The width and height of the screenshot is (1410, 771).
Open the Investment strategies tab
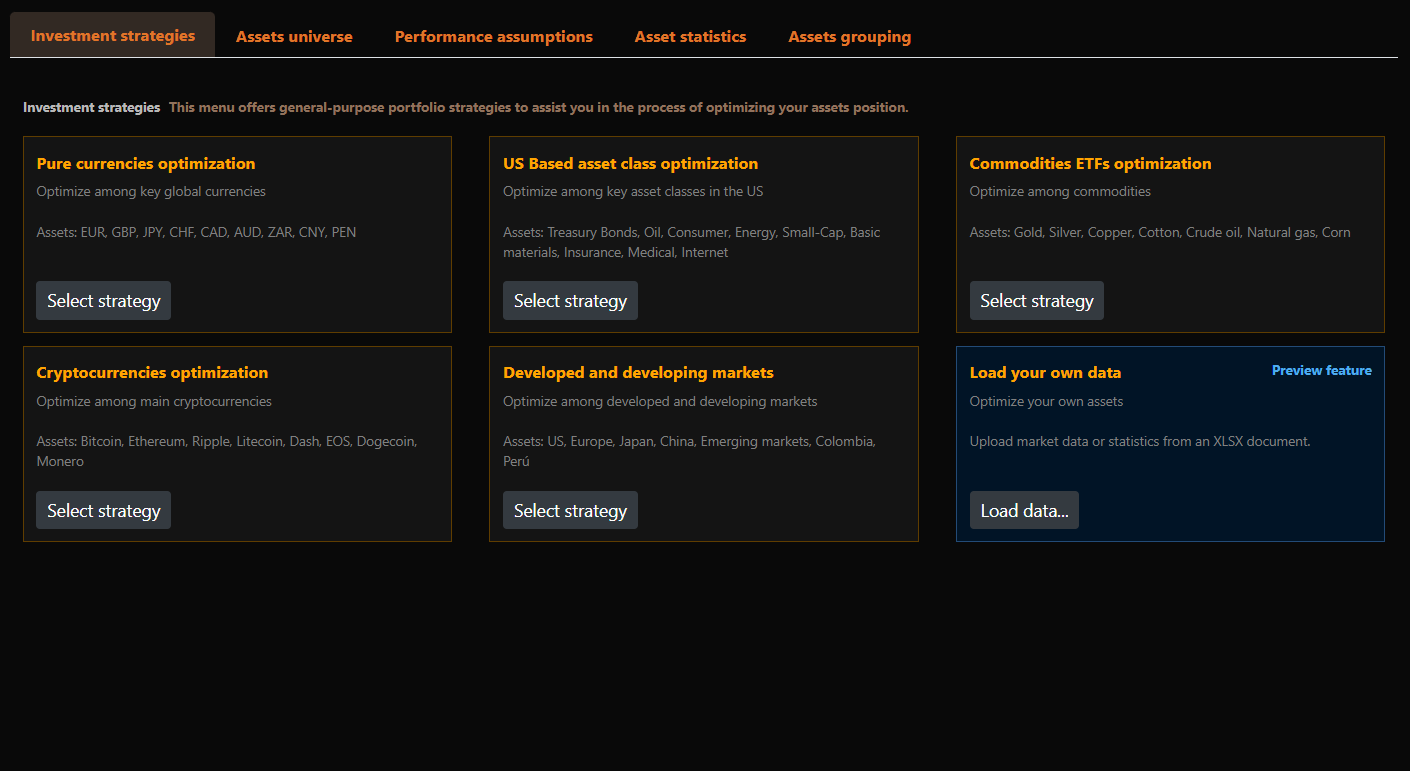tap(113, 36)
